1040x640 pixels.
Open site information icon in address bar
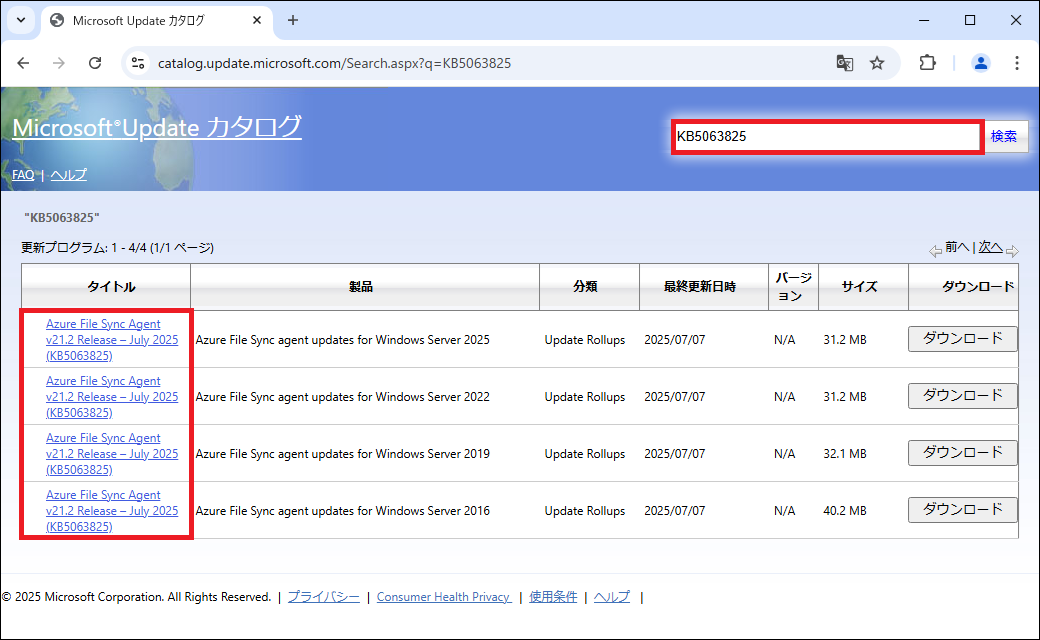pyautogui.click(x=138, y=63)
